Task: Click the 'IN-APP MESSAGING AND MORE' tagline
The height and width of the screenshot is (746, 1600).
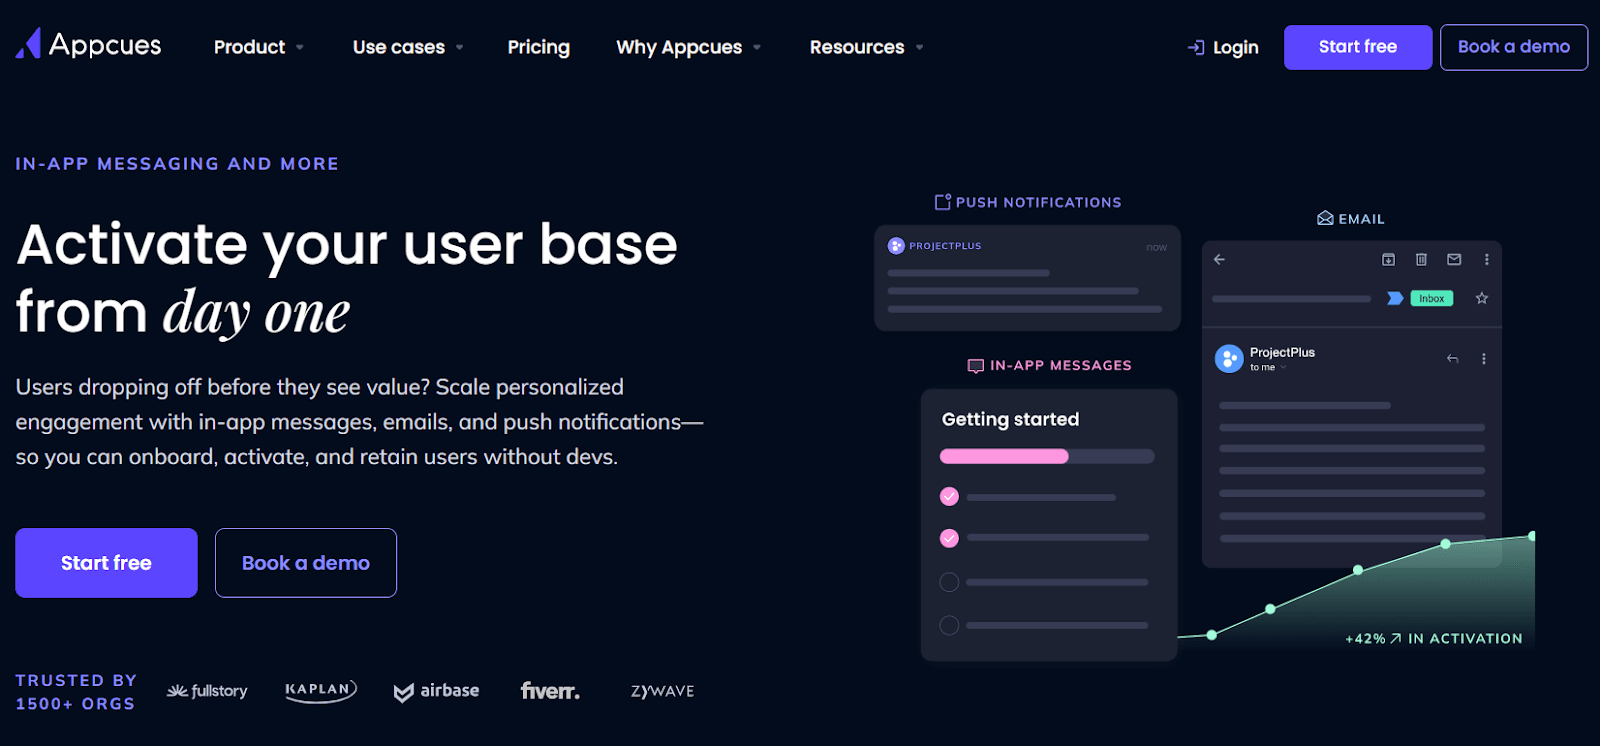Action: click(177, 164)
